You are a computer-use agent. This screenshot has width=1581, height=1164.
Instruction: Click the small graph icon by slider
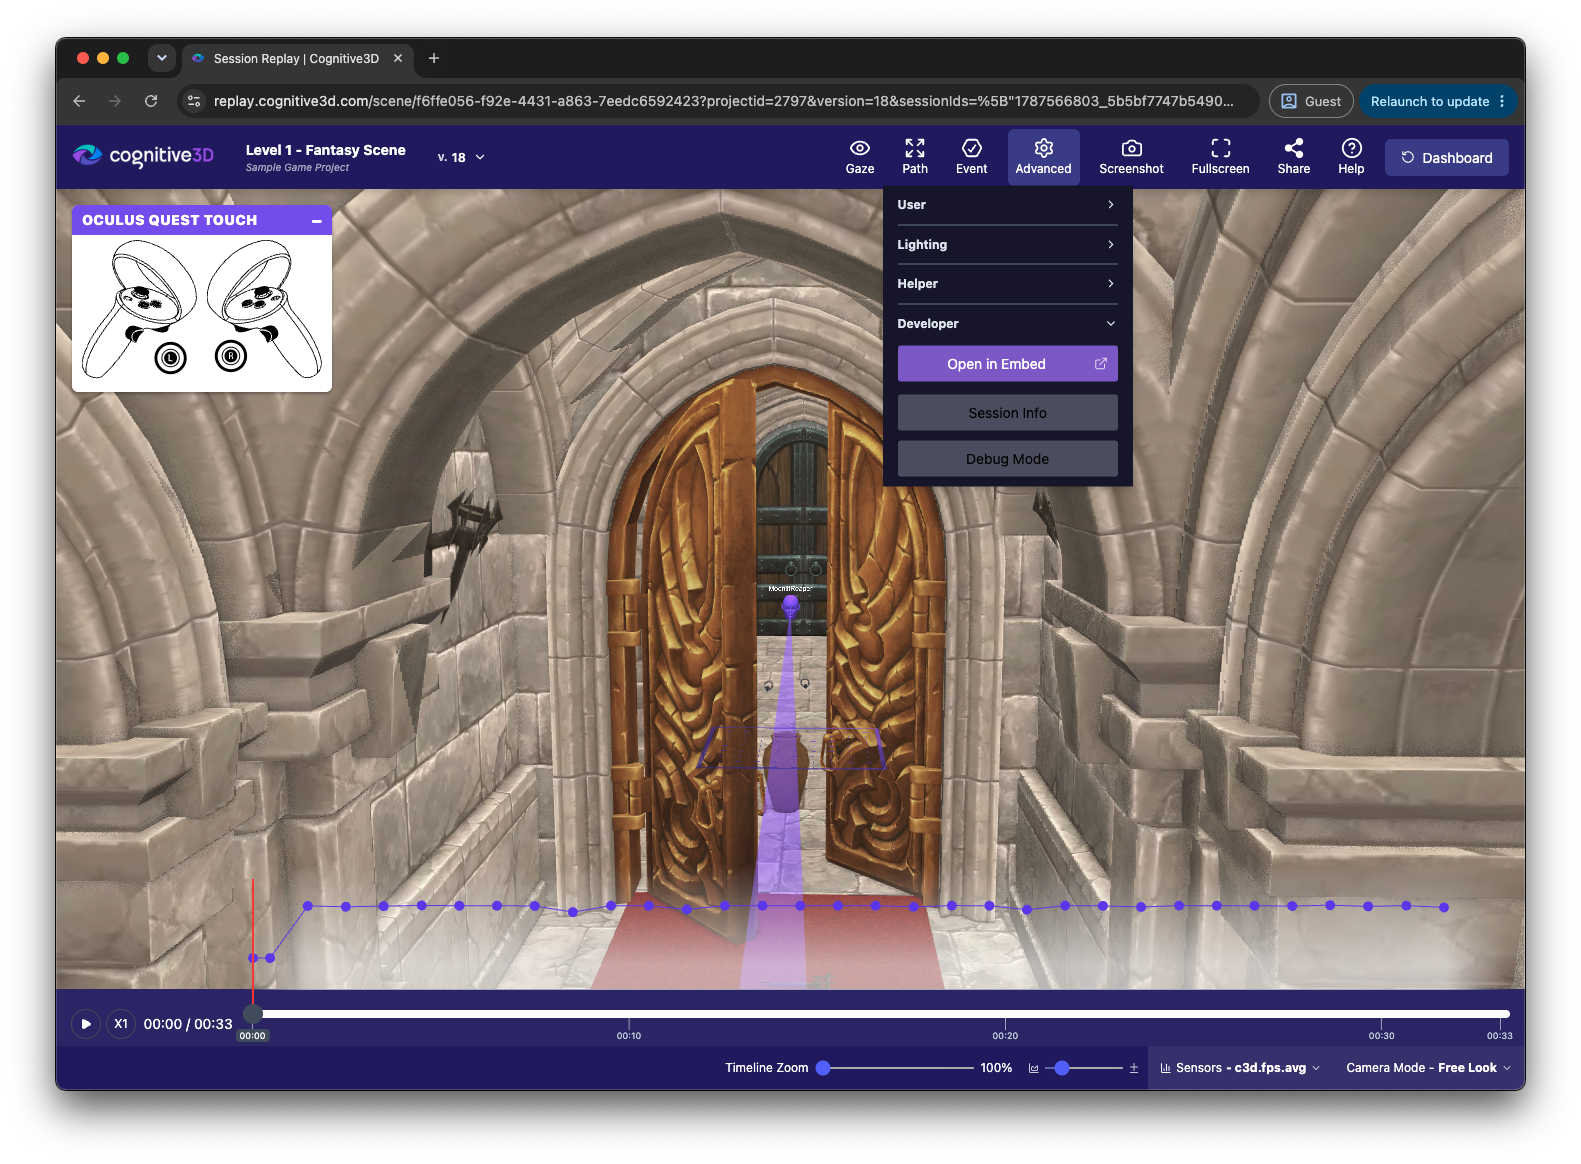[x=1034, y=1068]
